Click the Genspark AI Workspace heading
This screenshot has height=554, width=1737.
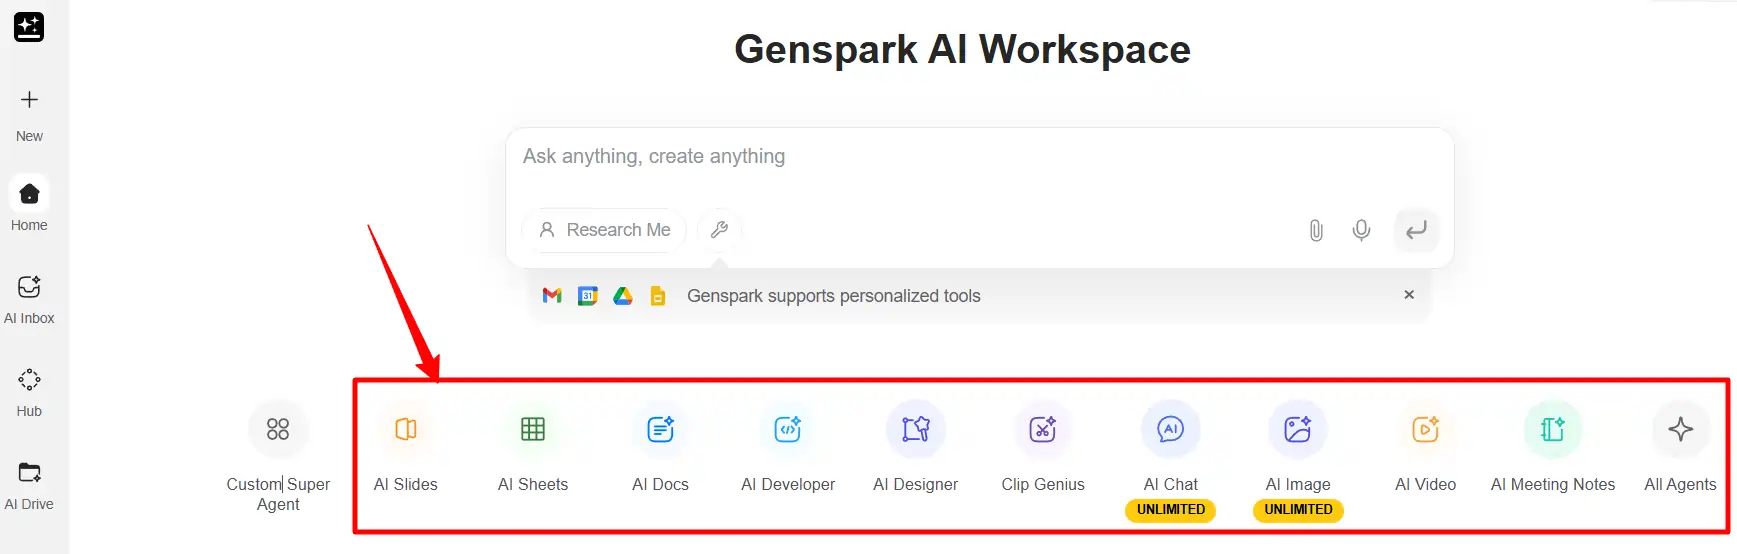pos(962,49)
